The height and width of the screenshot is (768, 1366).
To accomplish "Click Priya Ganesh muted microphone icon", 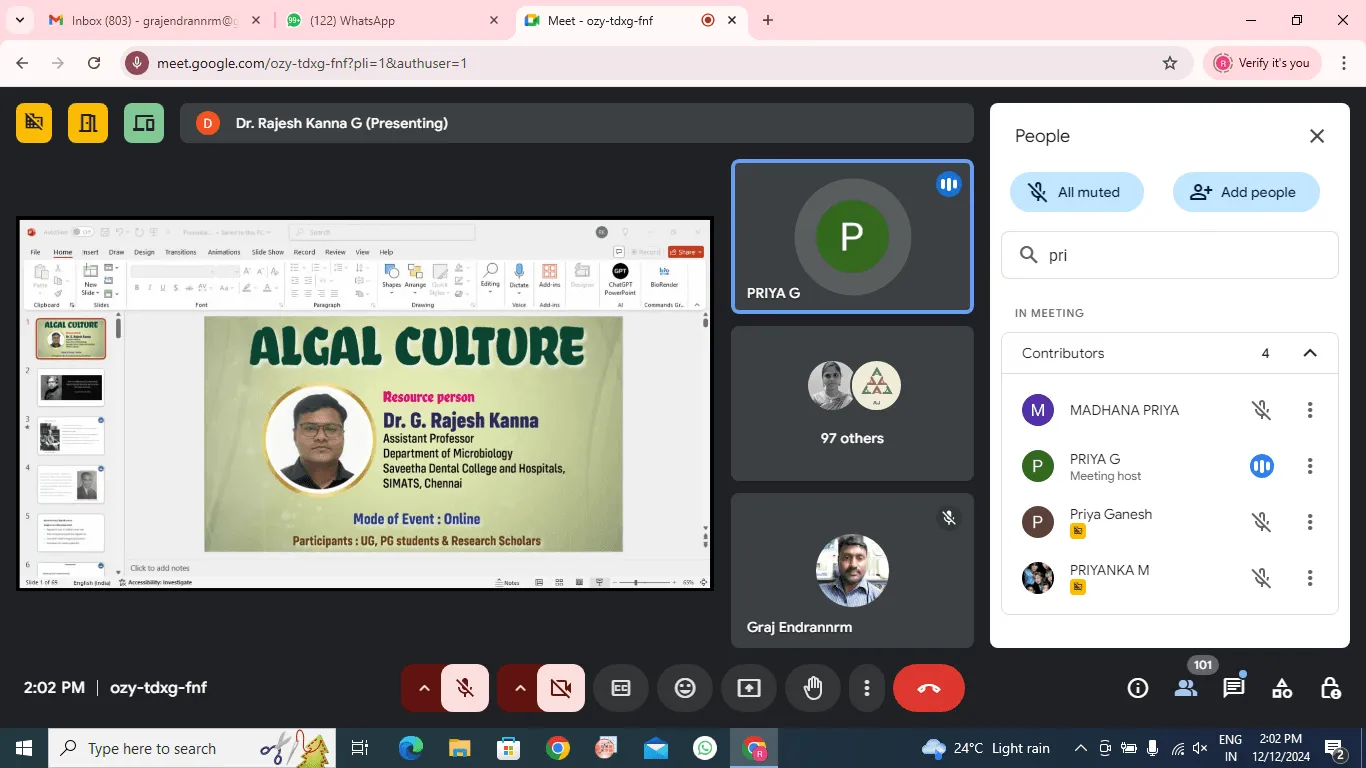I will pyautogui.click(x=1262, y=522).
